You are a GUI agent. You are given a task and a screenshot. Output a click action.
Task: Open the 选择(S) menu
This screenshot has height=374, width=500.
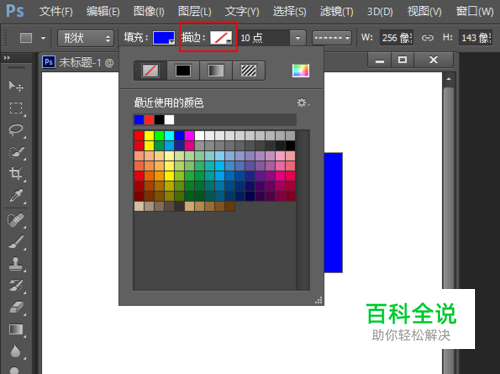tap(289, 12)
